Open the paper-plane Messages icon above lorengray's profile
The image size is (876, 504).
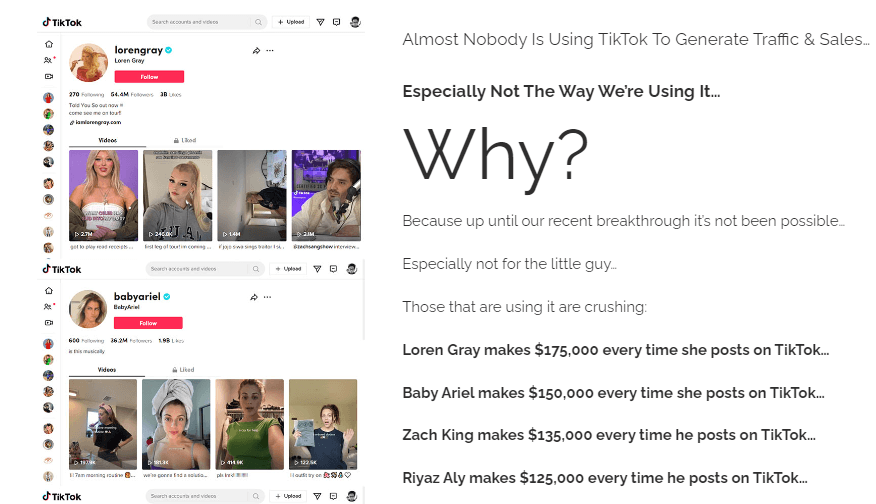320,21
